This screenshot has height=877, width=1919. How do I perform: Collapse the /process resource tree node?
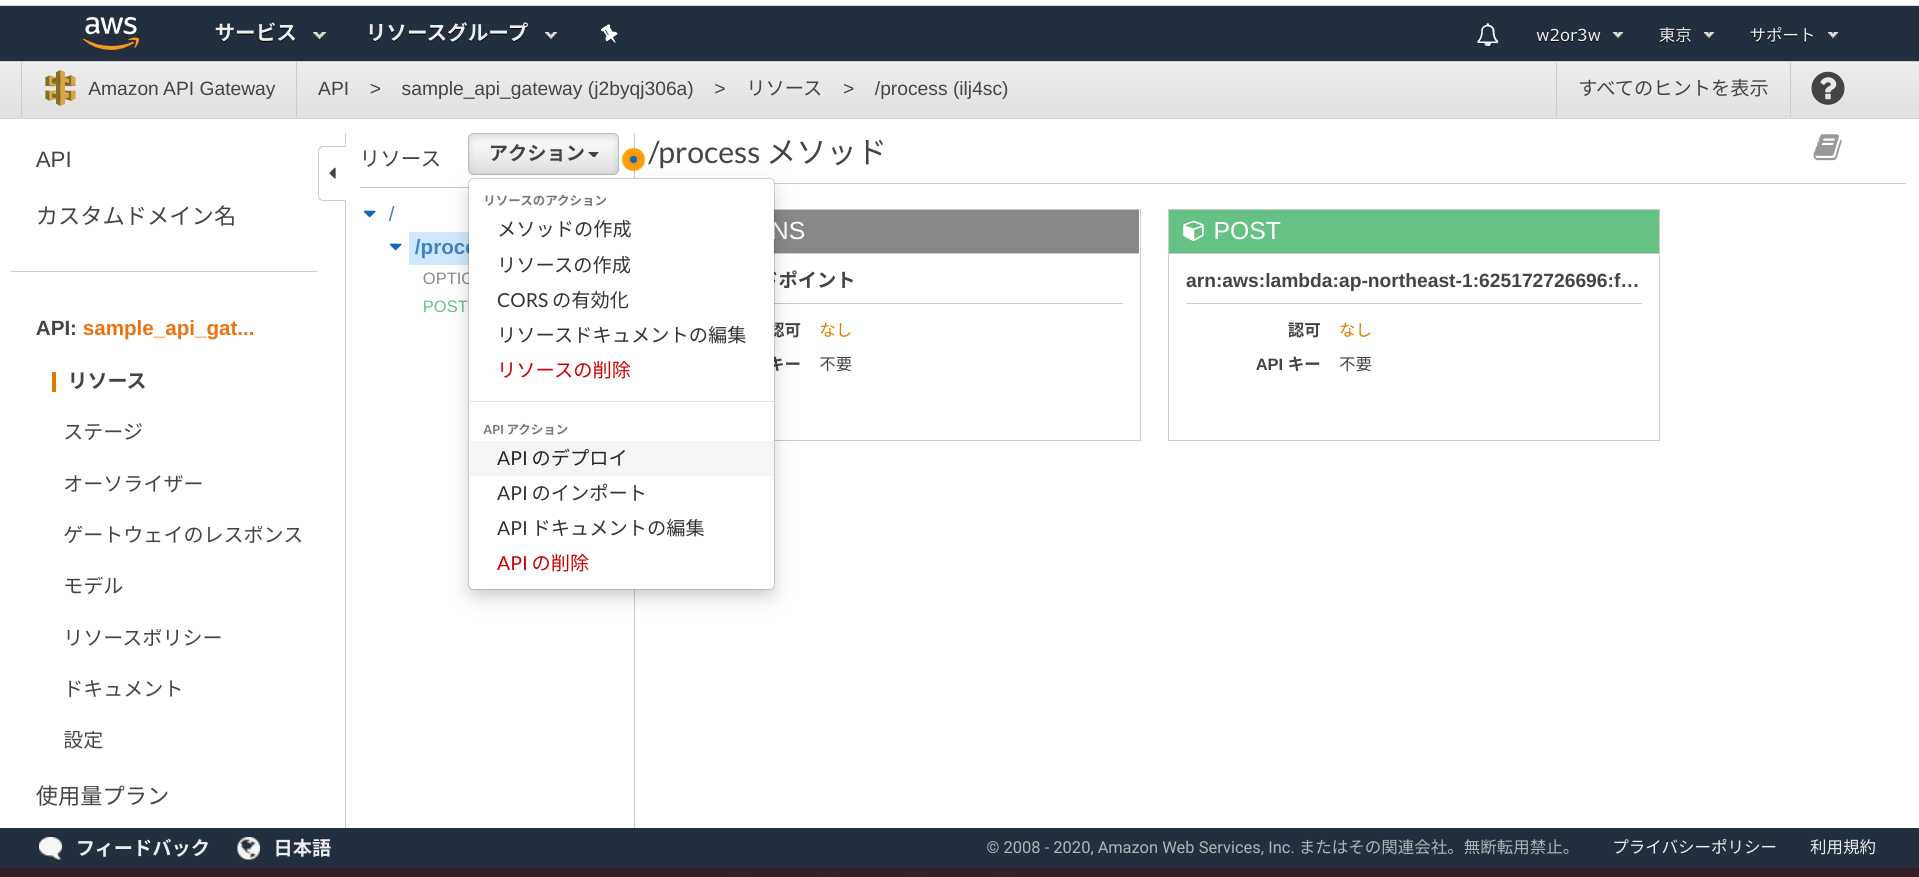pyautogui.click(x=396, y=247)
